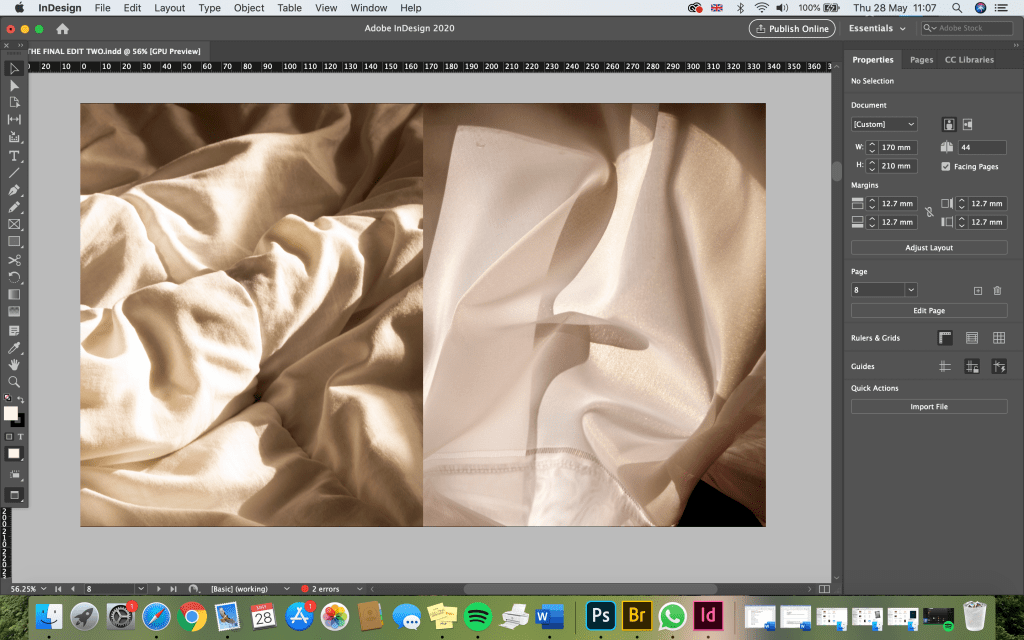Click the Rectangle Frame tool
1024x640 pixels.
pyautogui.click(x=14, y=225)
